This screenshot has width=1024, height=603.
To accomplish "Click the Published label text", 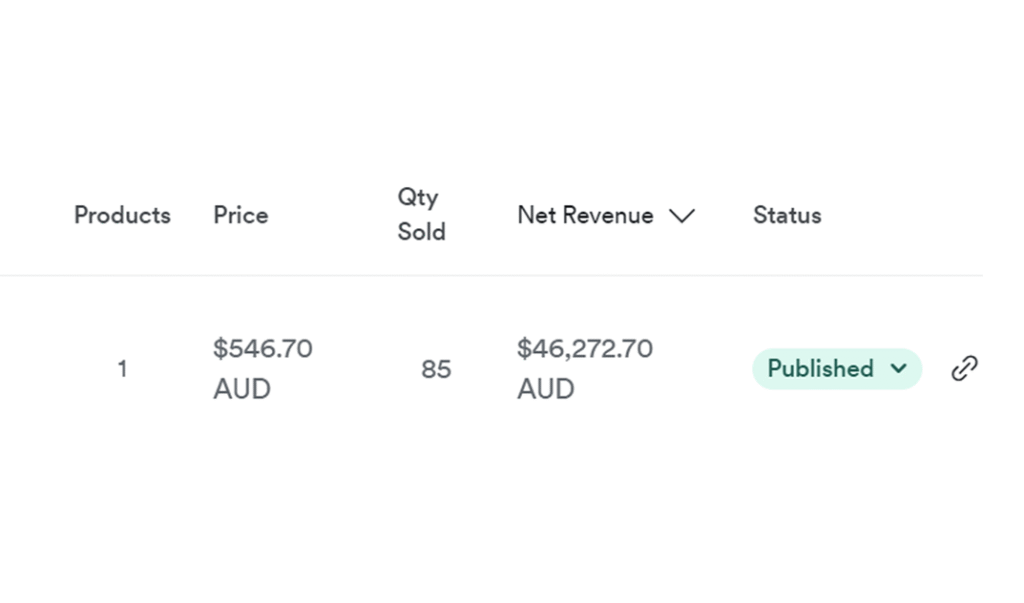I will tap(820, 369).
